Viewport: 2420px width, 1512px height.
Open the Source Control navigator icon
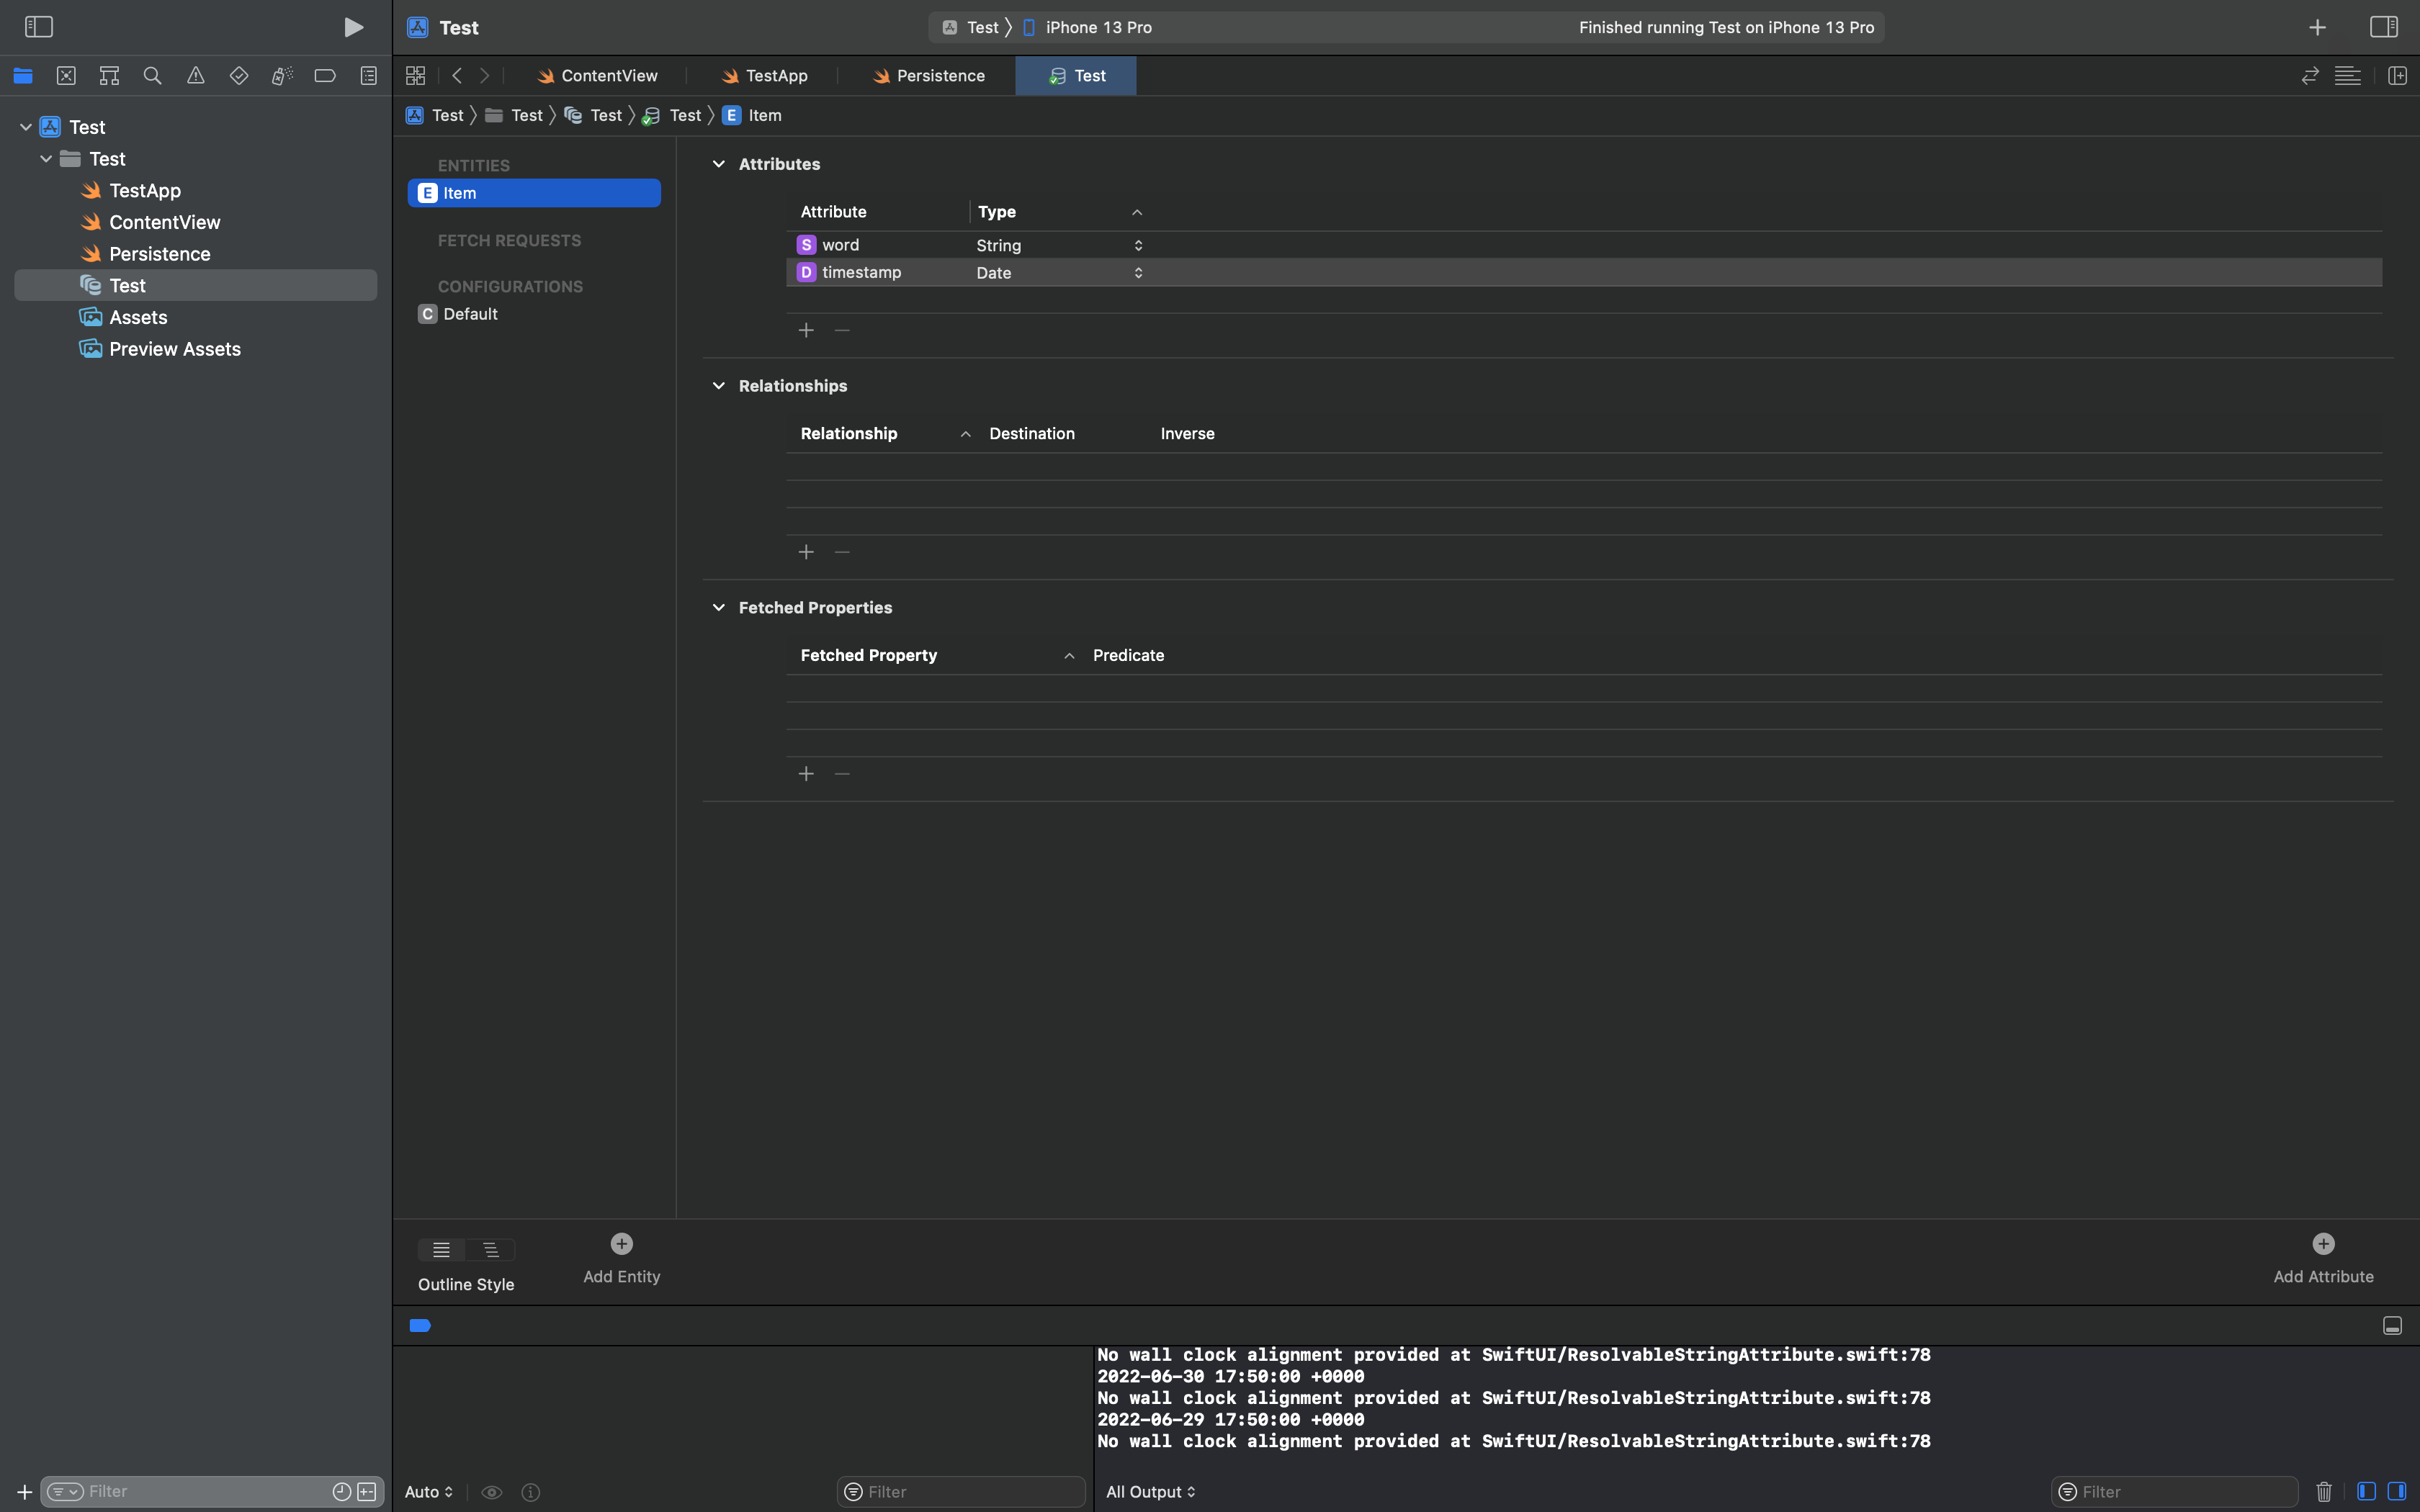(66, 76)
